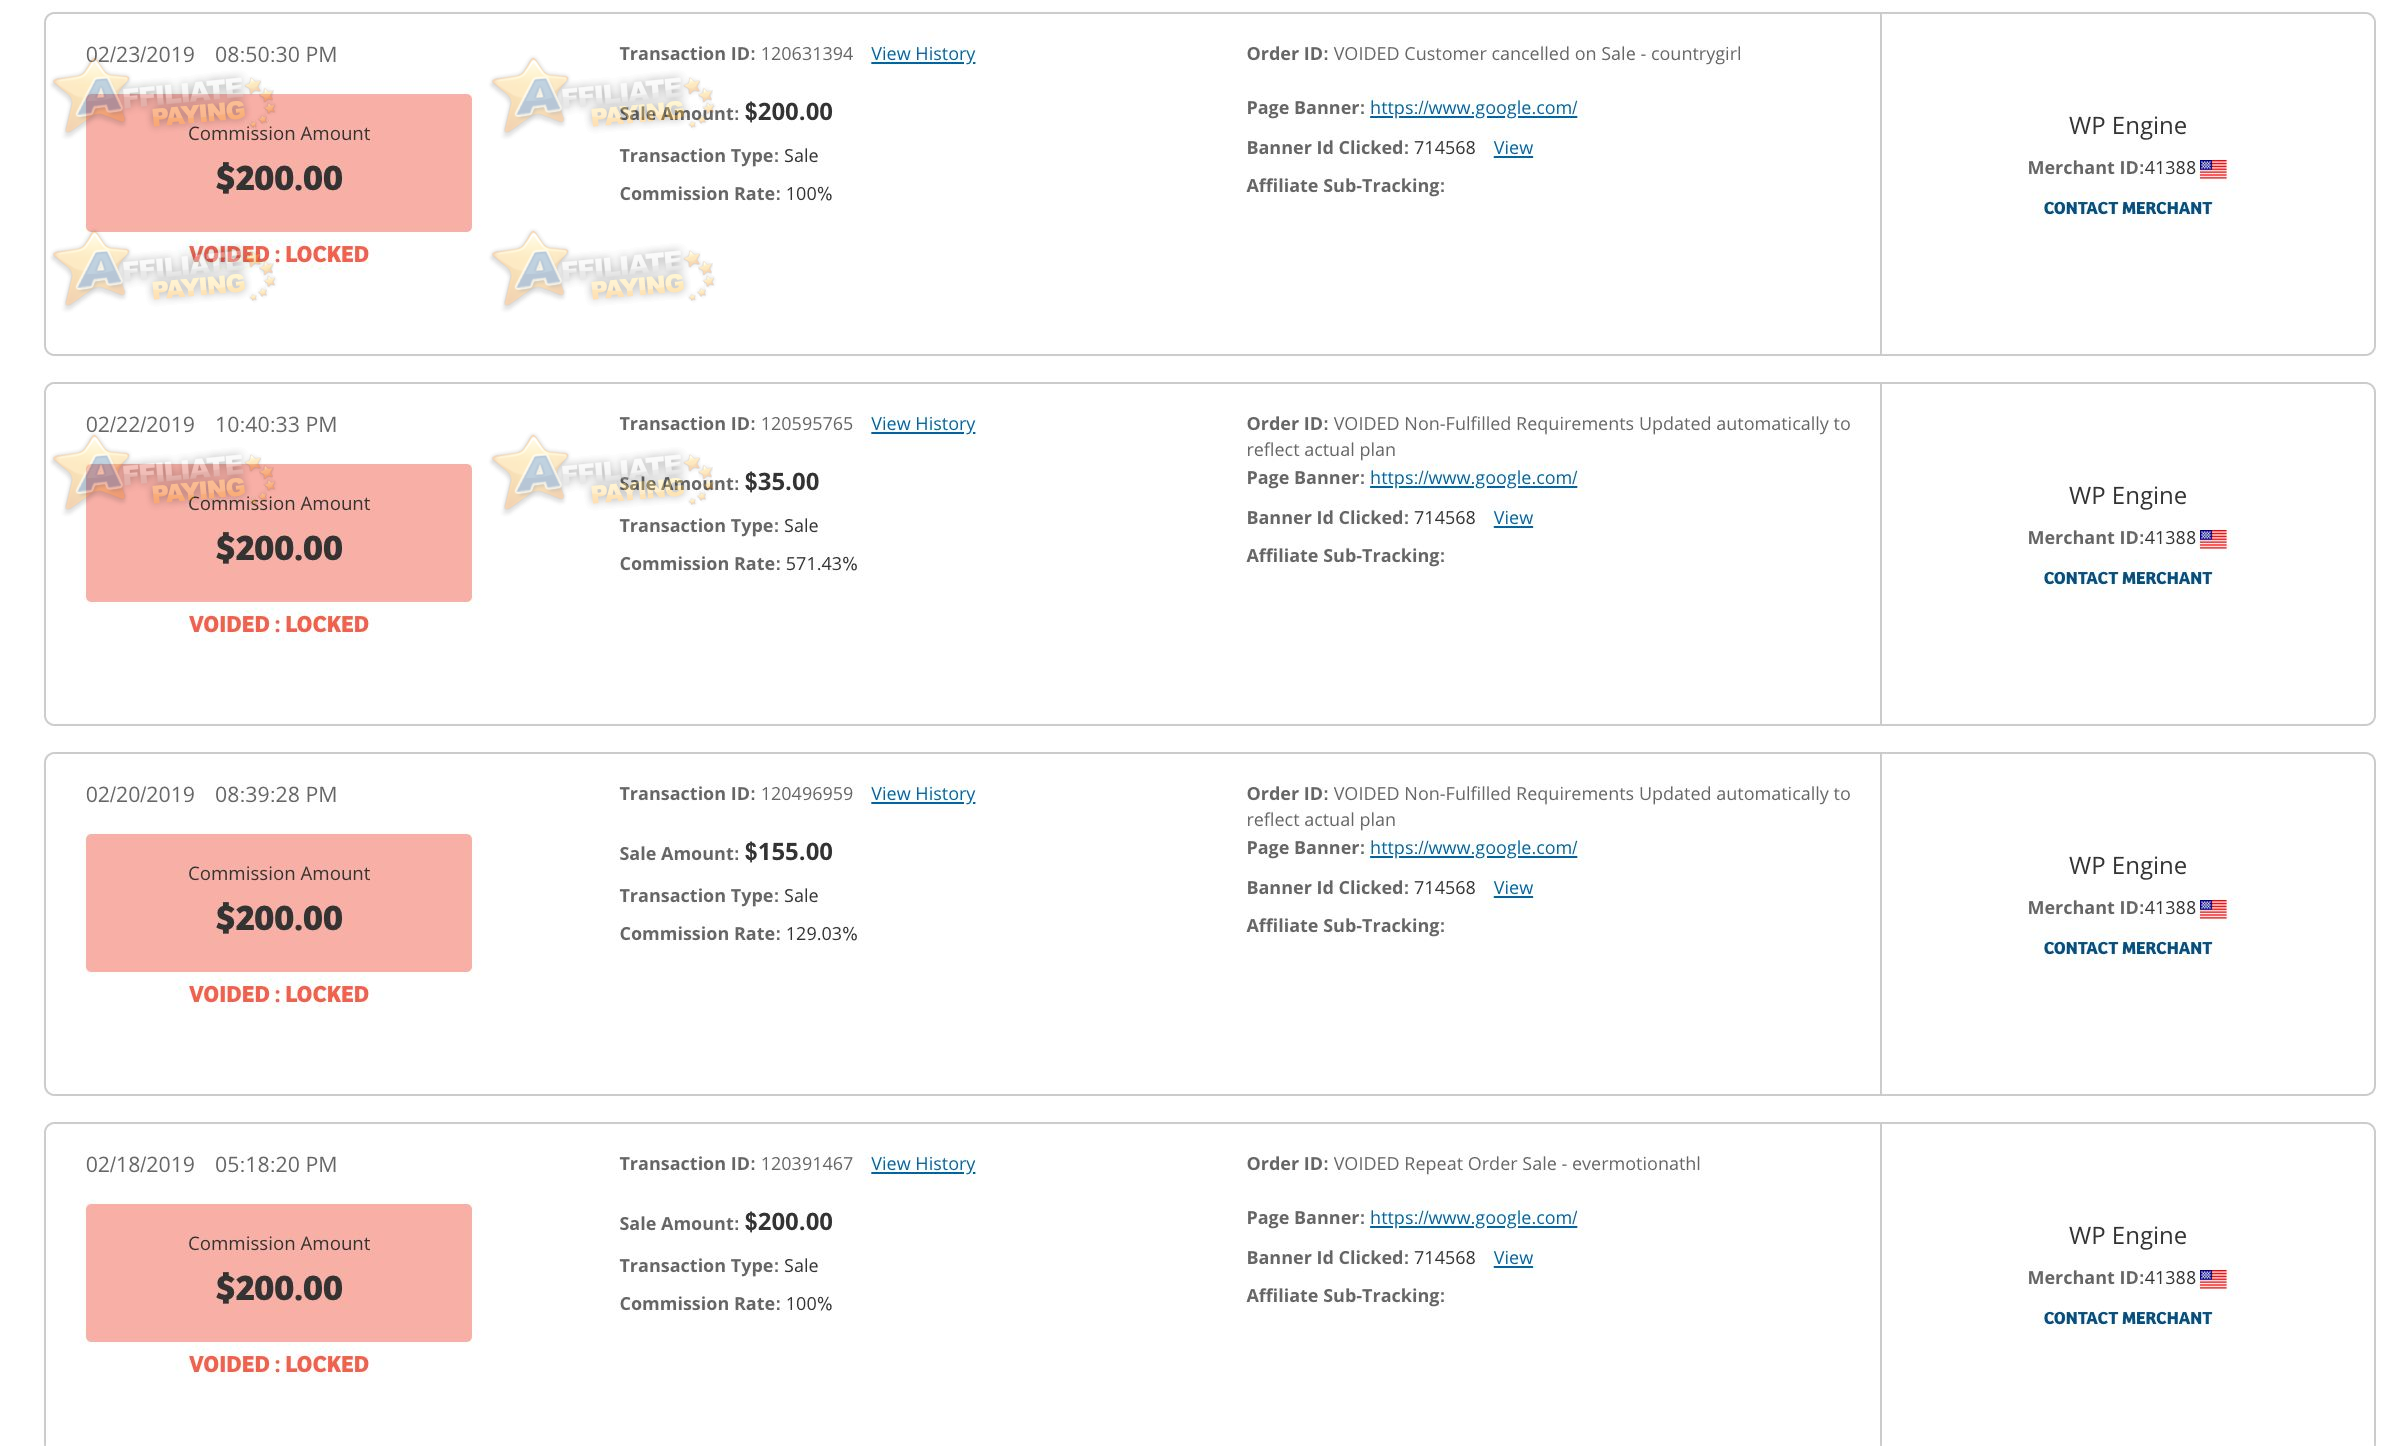Click US flag icon for transaction 120391467

pos(2213,1279)
